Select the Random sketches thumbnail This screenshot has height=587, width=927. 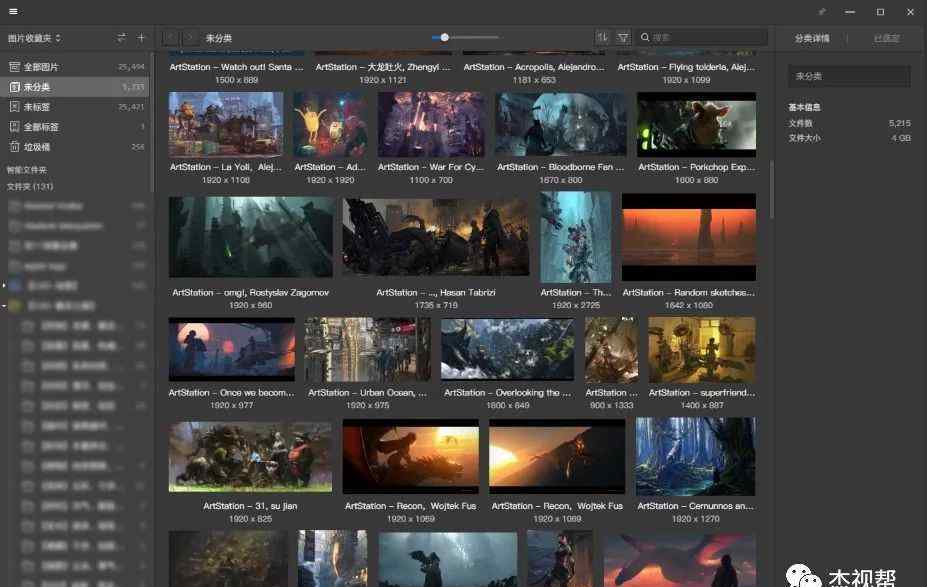click(x=689, y=236)
